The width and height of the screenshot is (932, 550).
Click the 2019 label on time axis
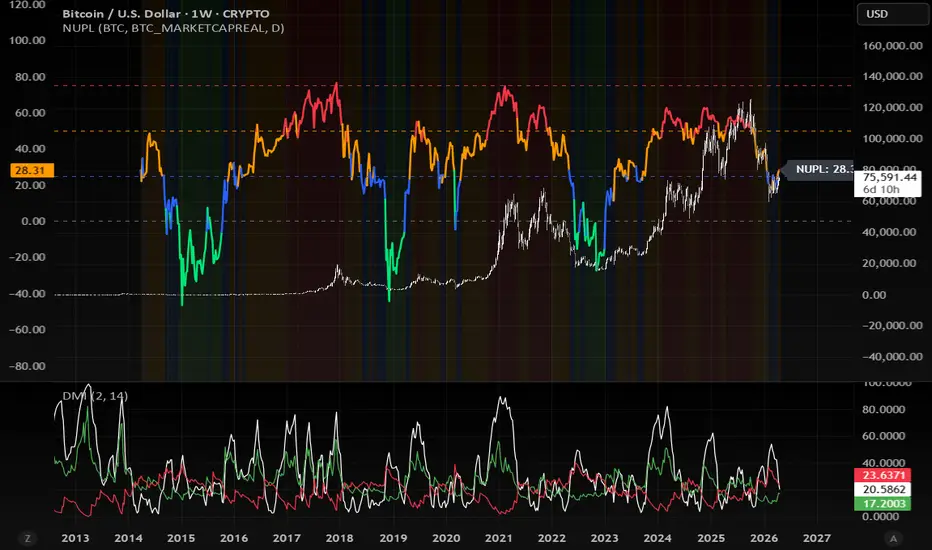[x=393, y=538]
